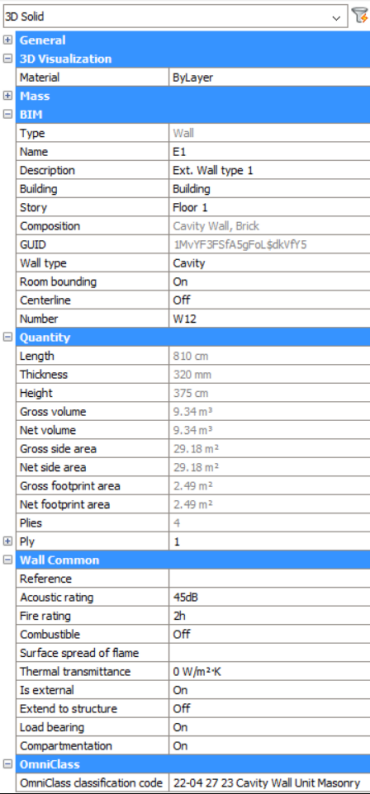
Task: Select the Material ByLayer value field
Action: (269, 77)
